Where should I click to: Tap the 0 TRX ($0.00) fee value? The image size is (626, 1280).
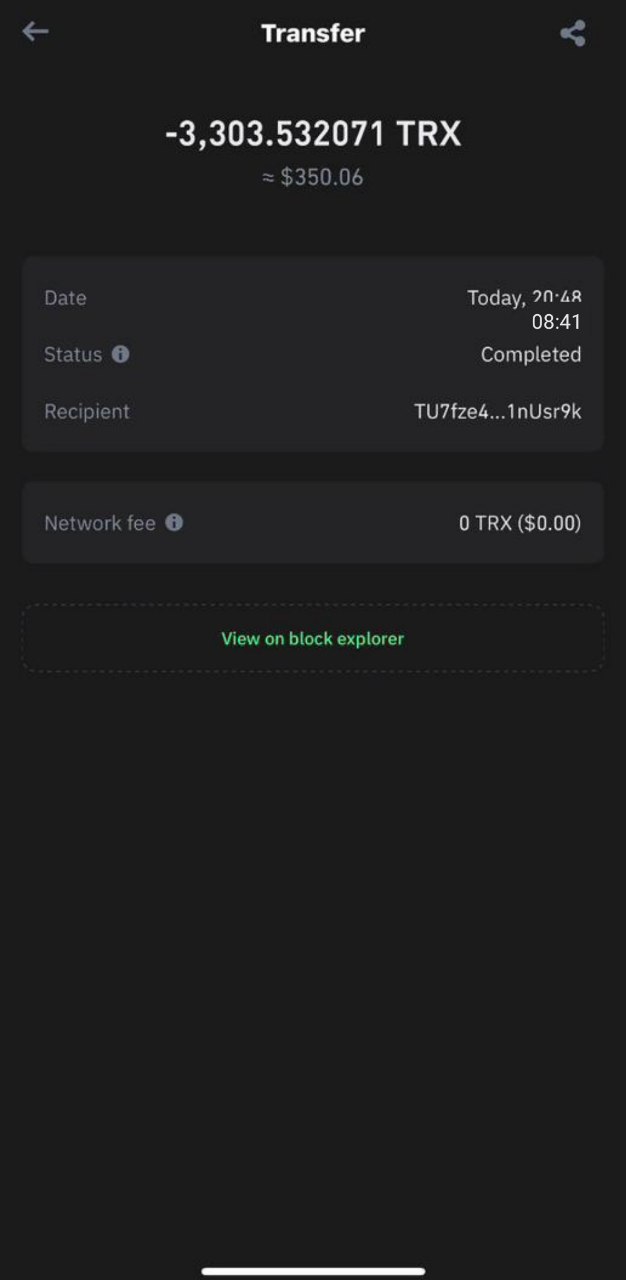(519, 523)
